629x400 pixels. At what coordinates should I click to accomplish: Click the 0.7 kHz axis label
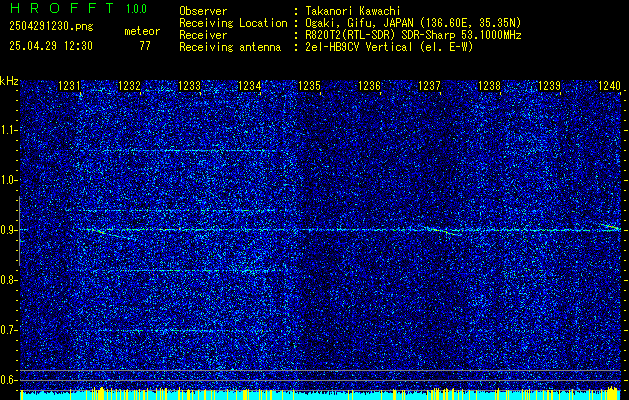[8, 330]
